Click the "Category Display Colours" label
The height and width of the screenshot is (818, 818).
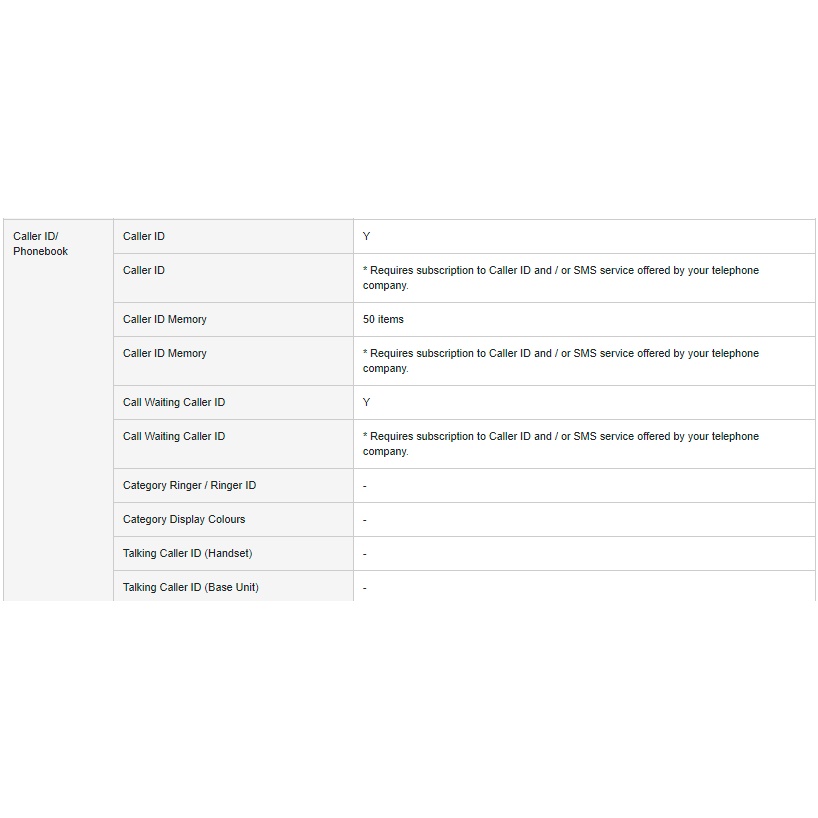(184, 520)
